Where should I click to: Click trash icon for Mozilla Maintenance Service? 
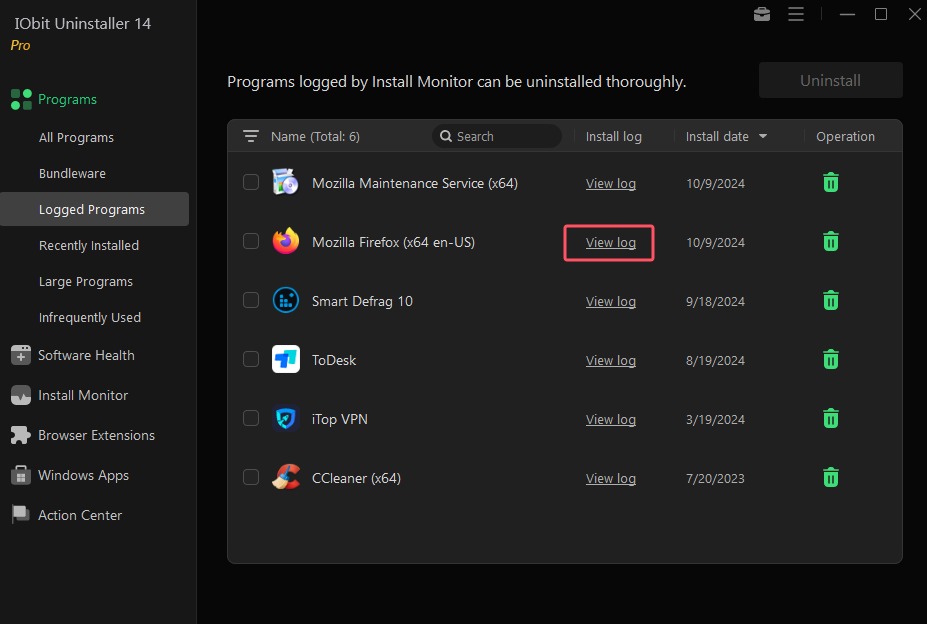coord(831,183)
